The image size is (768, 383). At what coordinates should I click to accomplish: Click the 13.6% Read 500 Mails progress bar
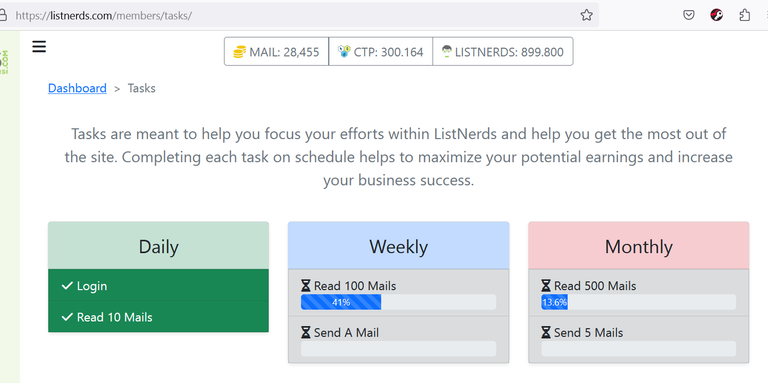(638, 302)
